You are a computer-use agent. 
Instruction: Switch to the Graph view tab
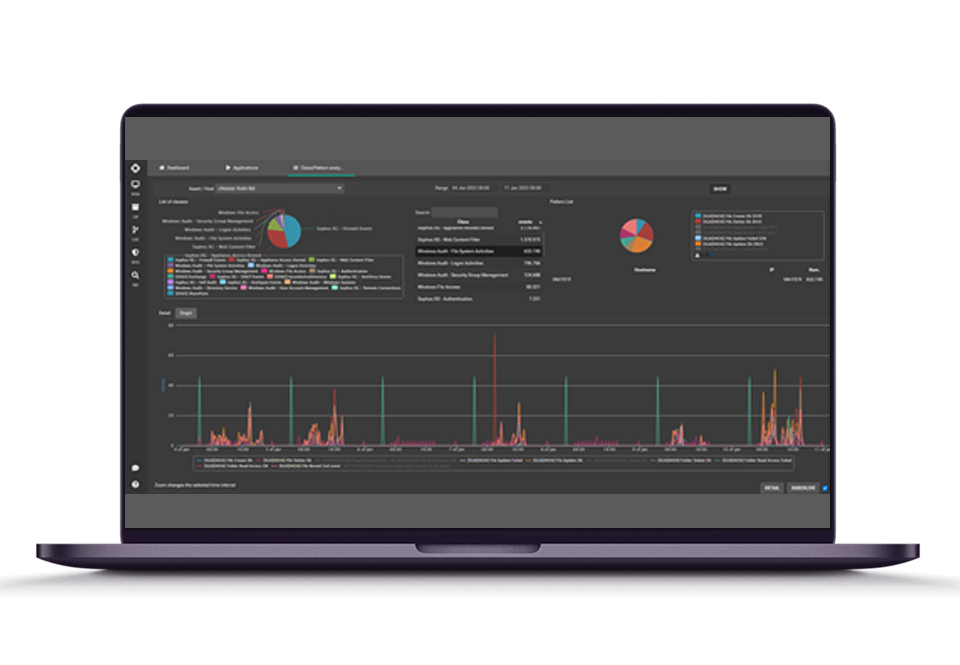pos(186,313)
